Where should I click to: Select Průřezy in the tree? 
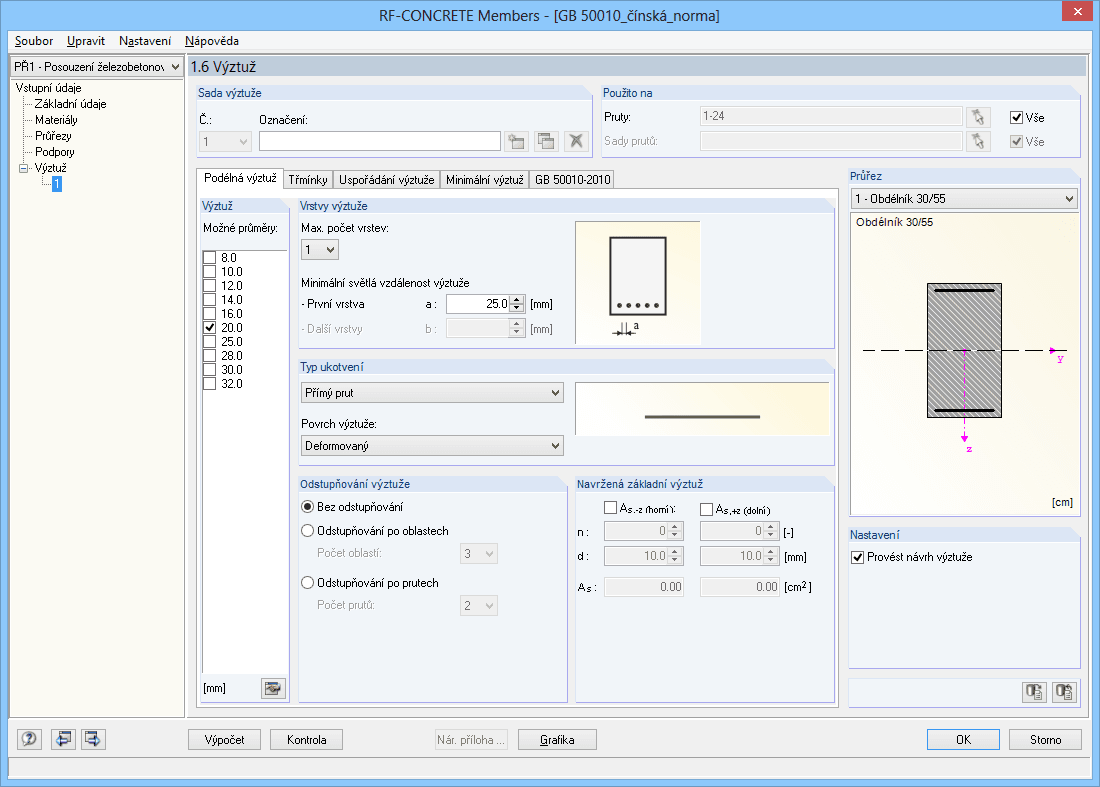(x=53, y=136)
